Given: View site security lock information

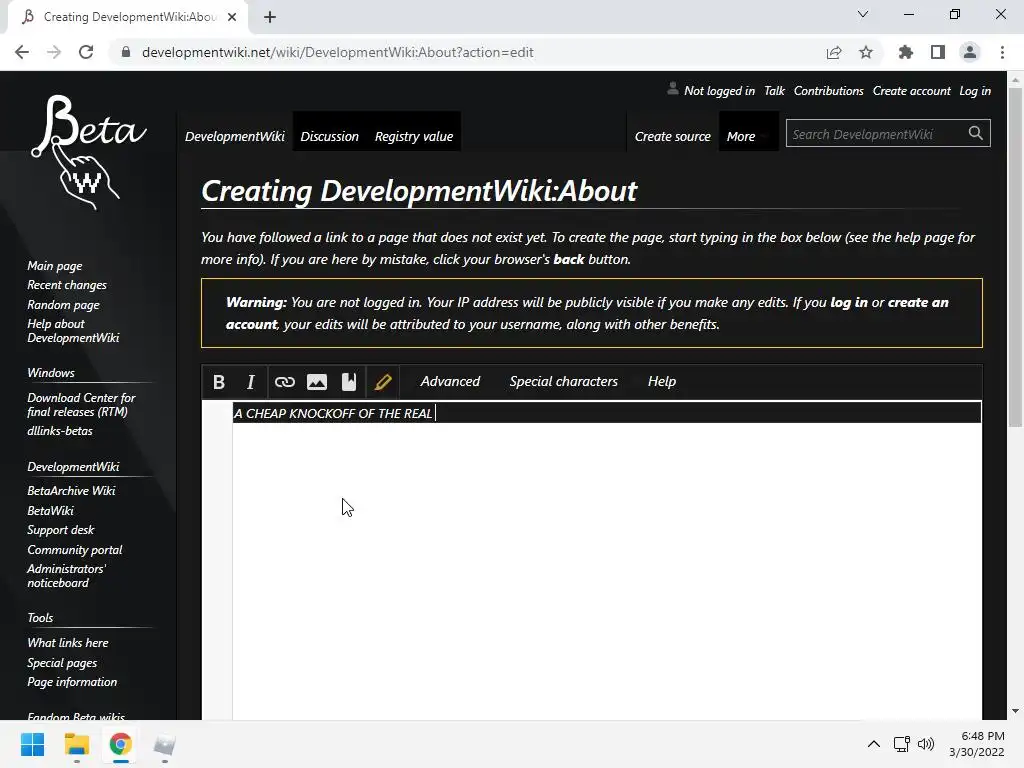Looking at the screenshot, I should (x=126, y=52).
